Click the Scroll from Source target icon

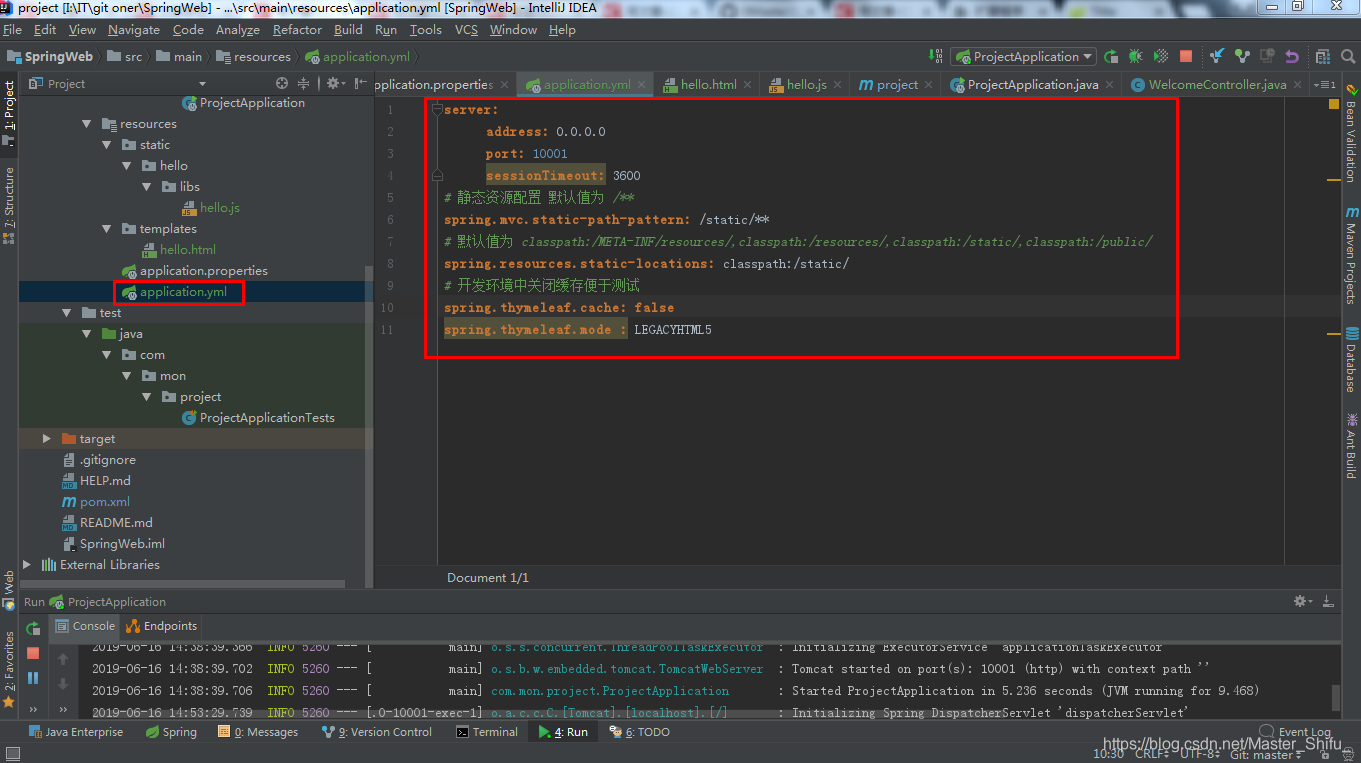point(282,84)
